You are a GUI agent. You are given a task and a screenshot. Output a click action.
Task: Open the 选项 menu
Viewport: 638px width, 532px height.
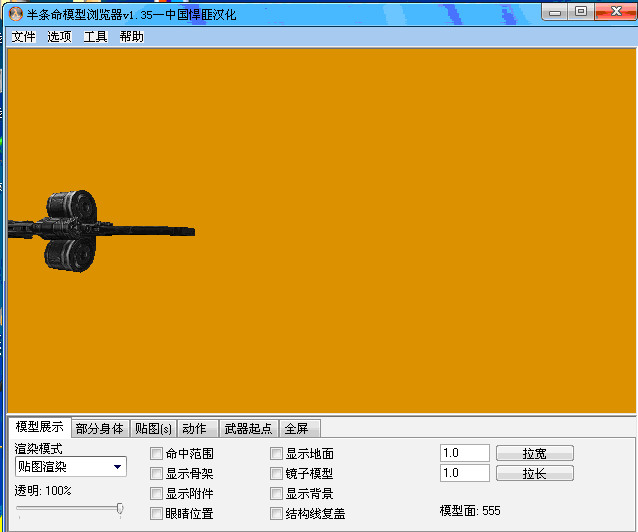click(x=59, y=37)
